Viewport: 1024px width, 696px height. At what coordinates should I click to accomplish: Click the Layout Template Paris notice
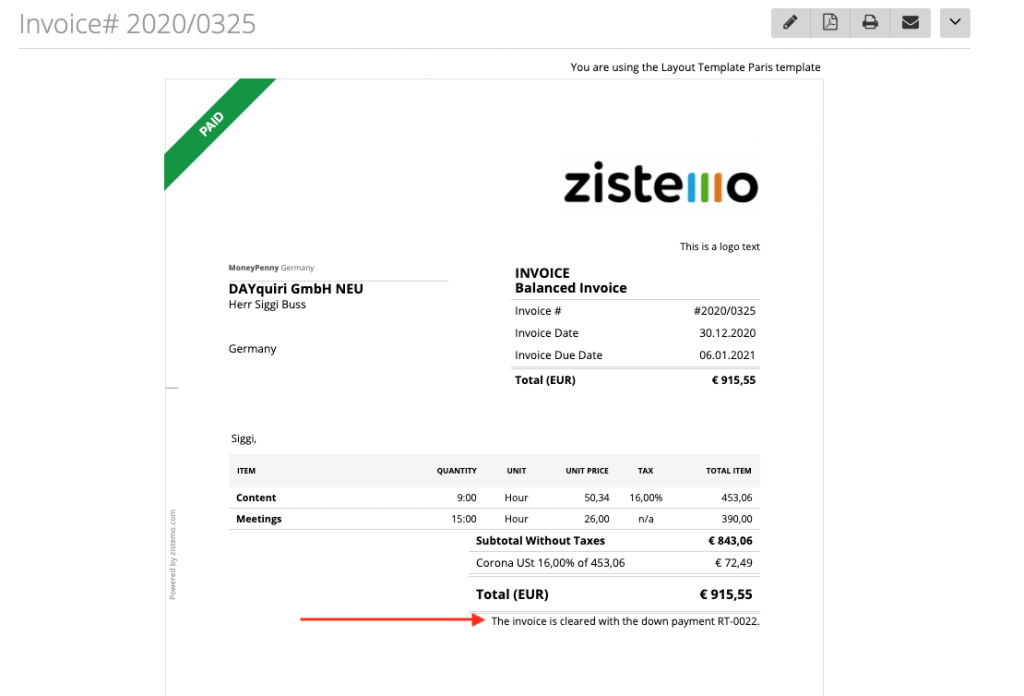[695, 67]
